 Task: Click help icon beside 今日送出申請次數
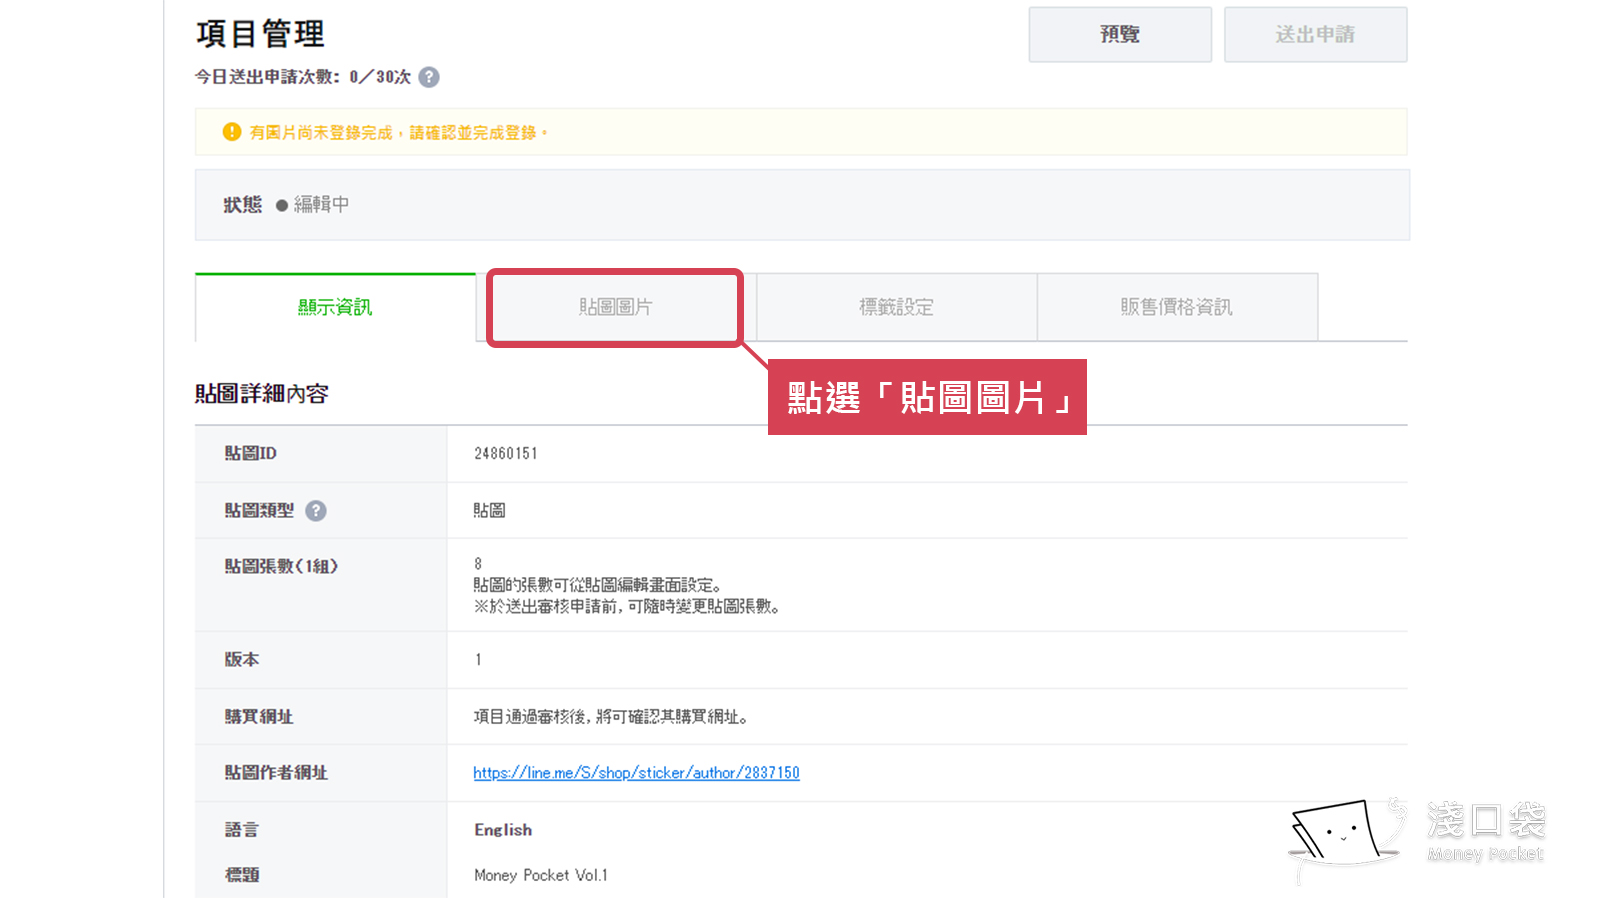[x=429, y=77]
